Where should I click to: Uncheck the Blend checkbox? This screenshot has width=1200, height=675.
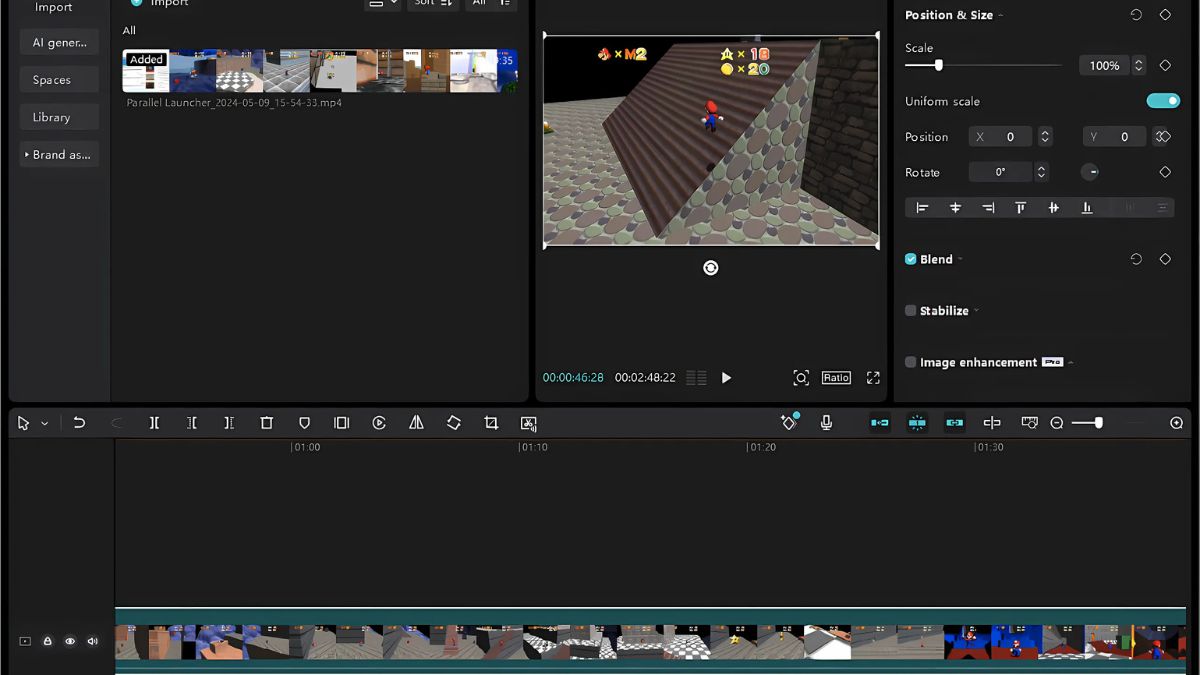910,259
